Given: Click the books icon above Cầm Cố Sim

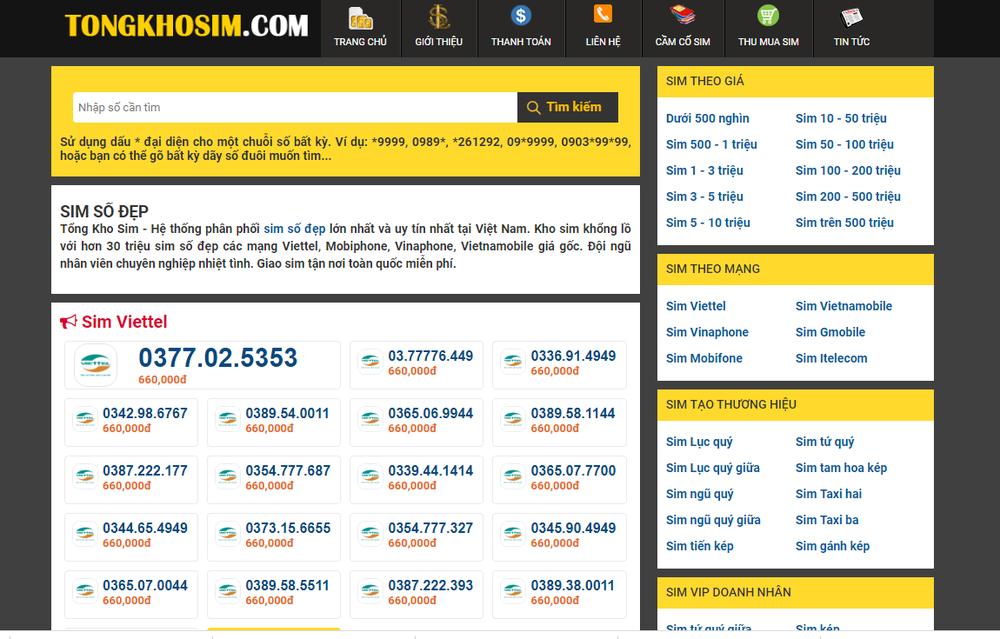Looking at the screenshot, I should (x=682, y=15).
